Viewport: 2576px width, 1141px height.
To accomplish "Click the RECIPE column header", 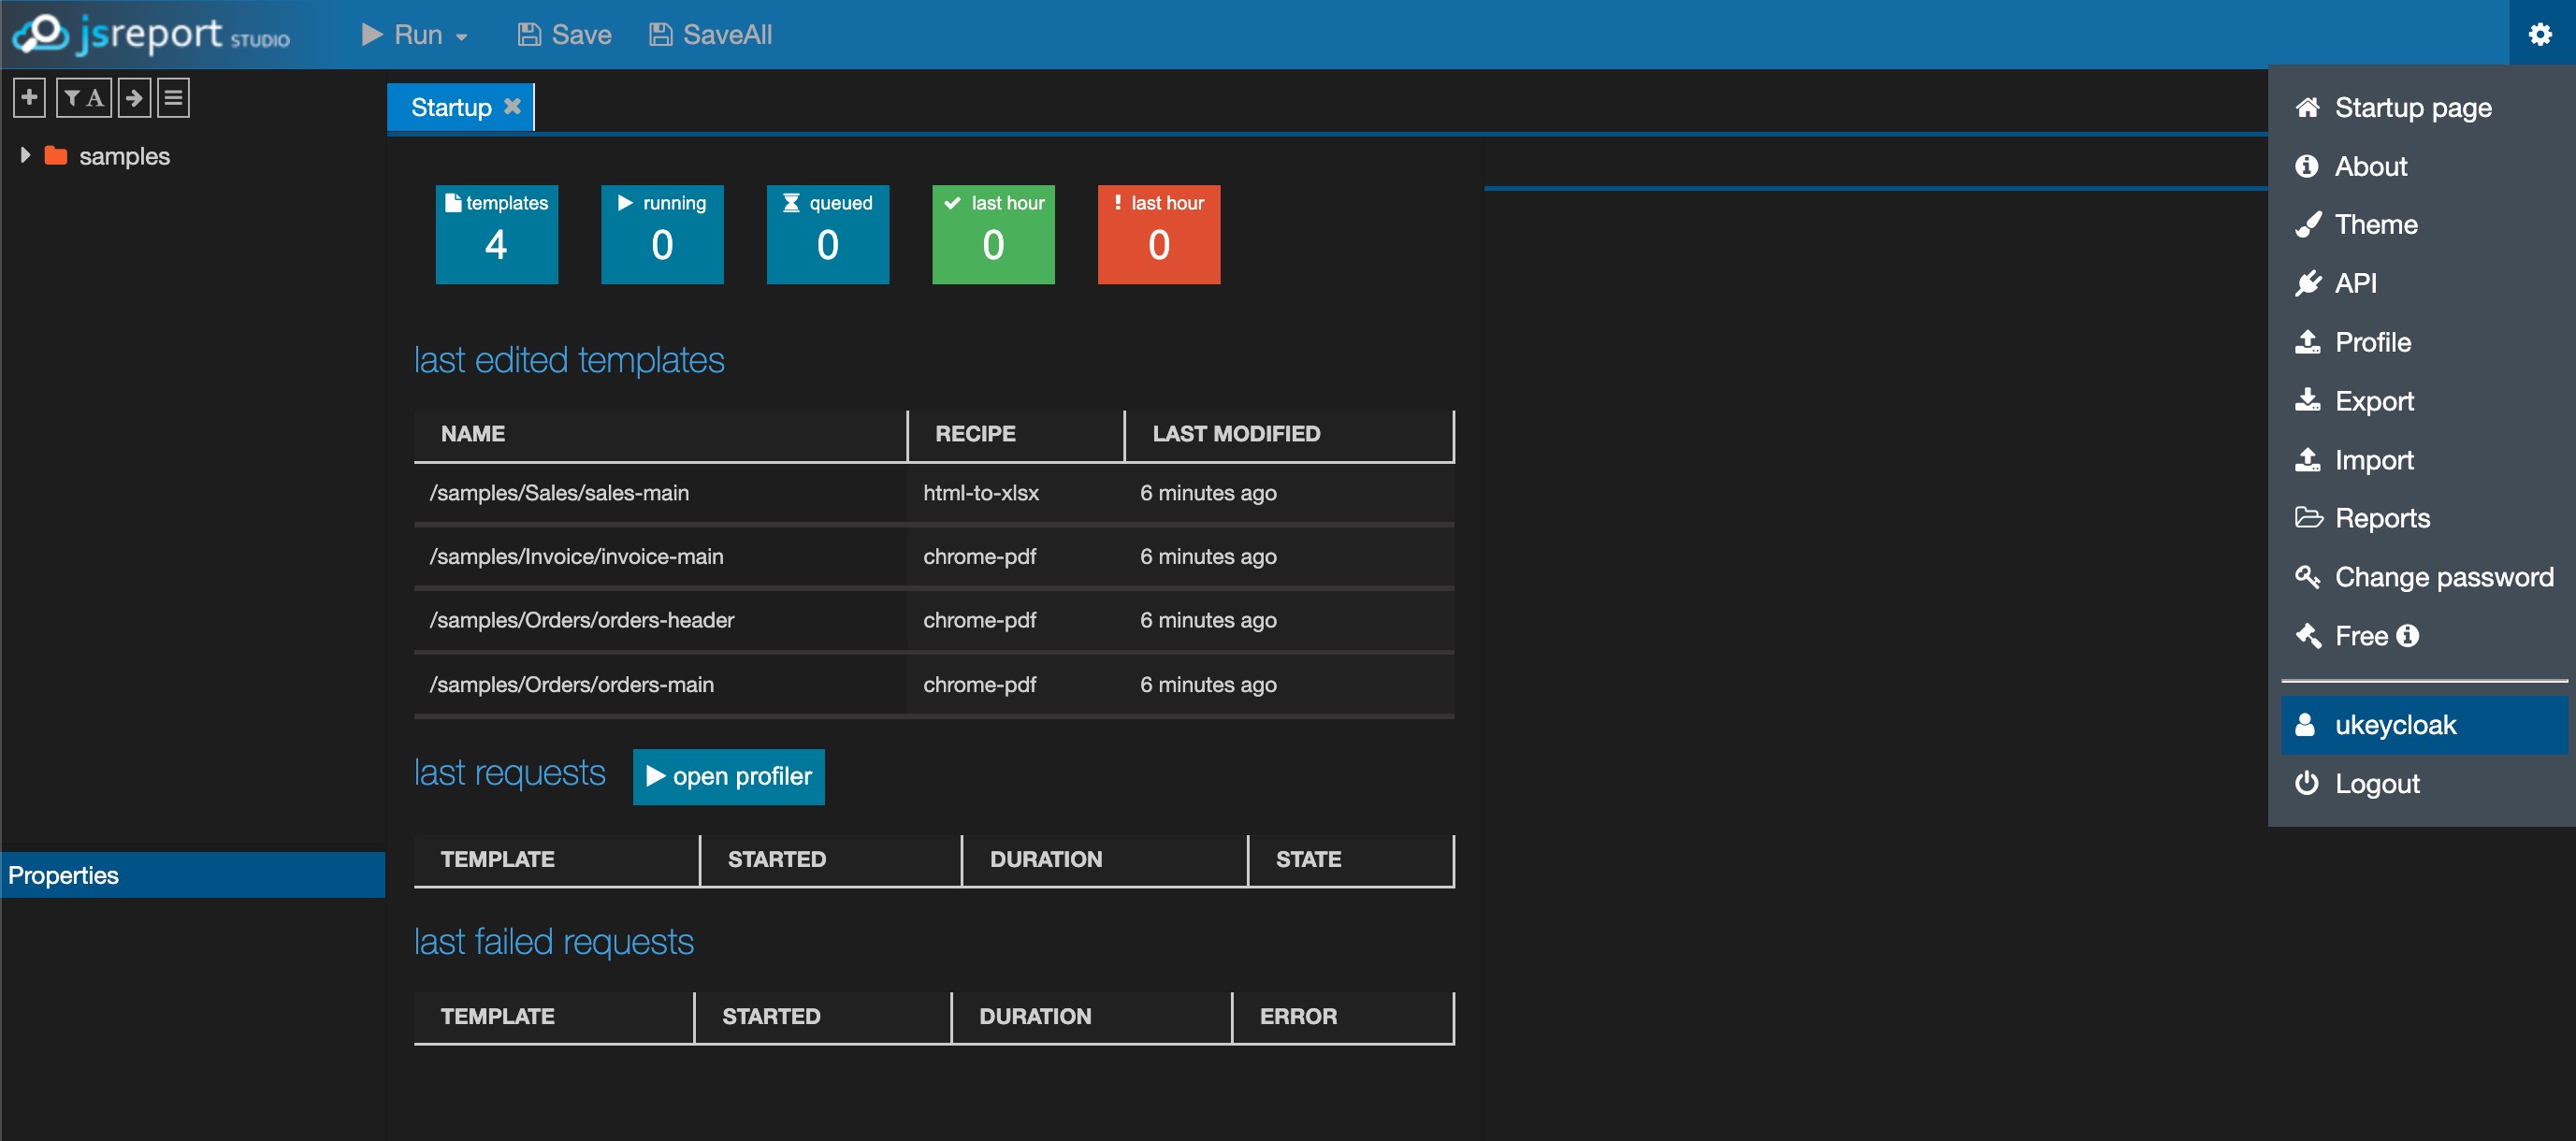I will click(1016, 435).
